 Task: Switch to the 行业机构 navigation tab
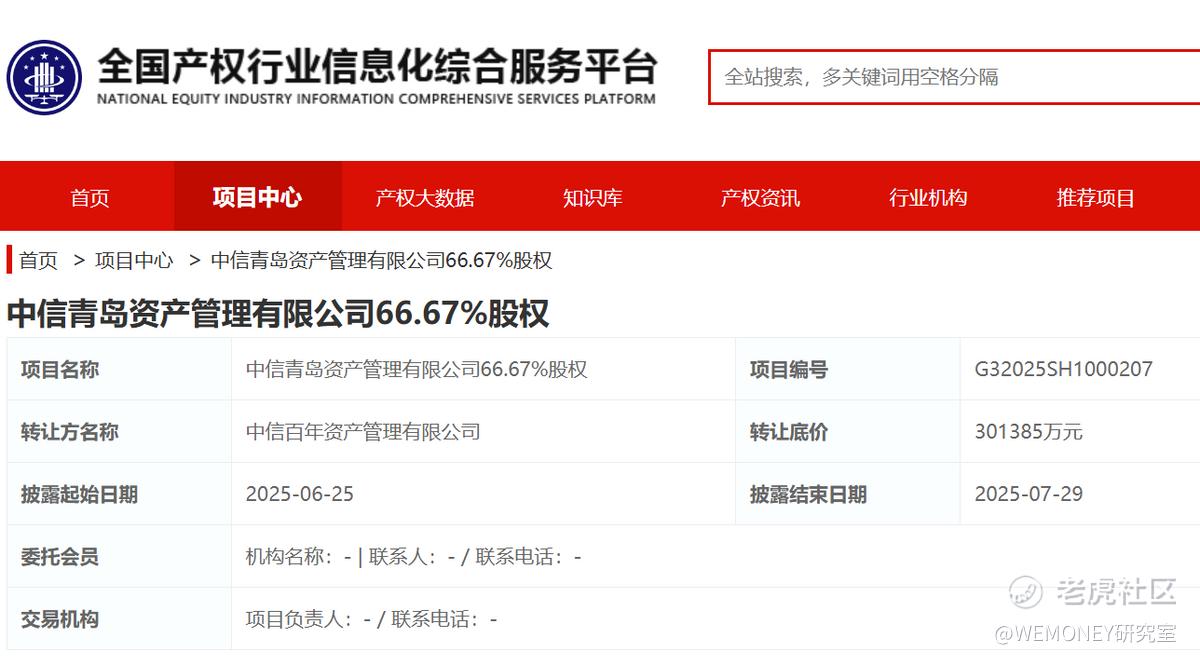pyautogui.click(x=928, y=197)
